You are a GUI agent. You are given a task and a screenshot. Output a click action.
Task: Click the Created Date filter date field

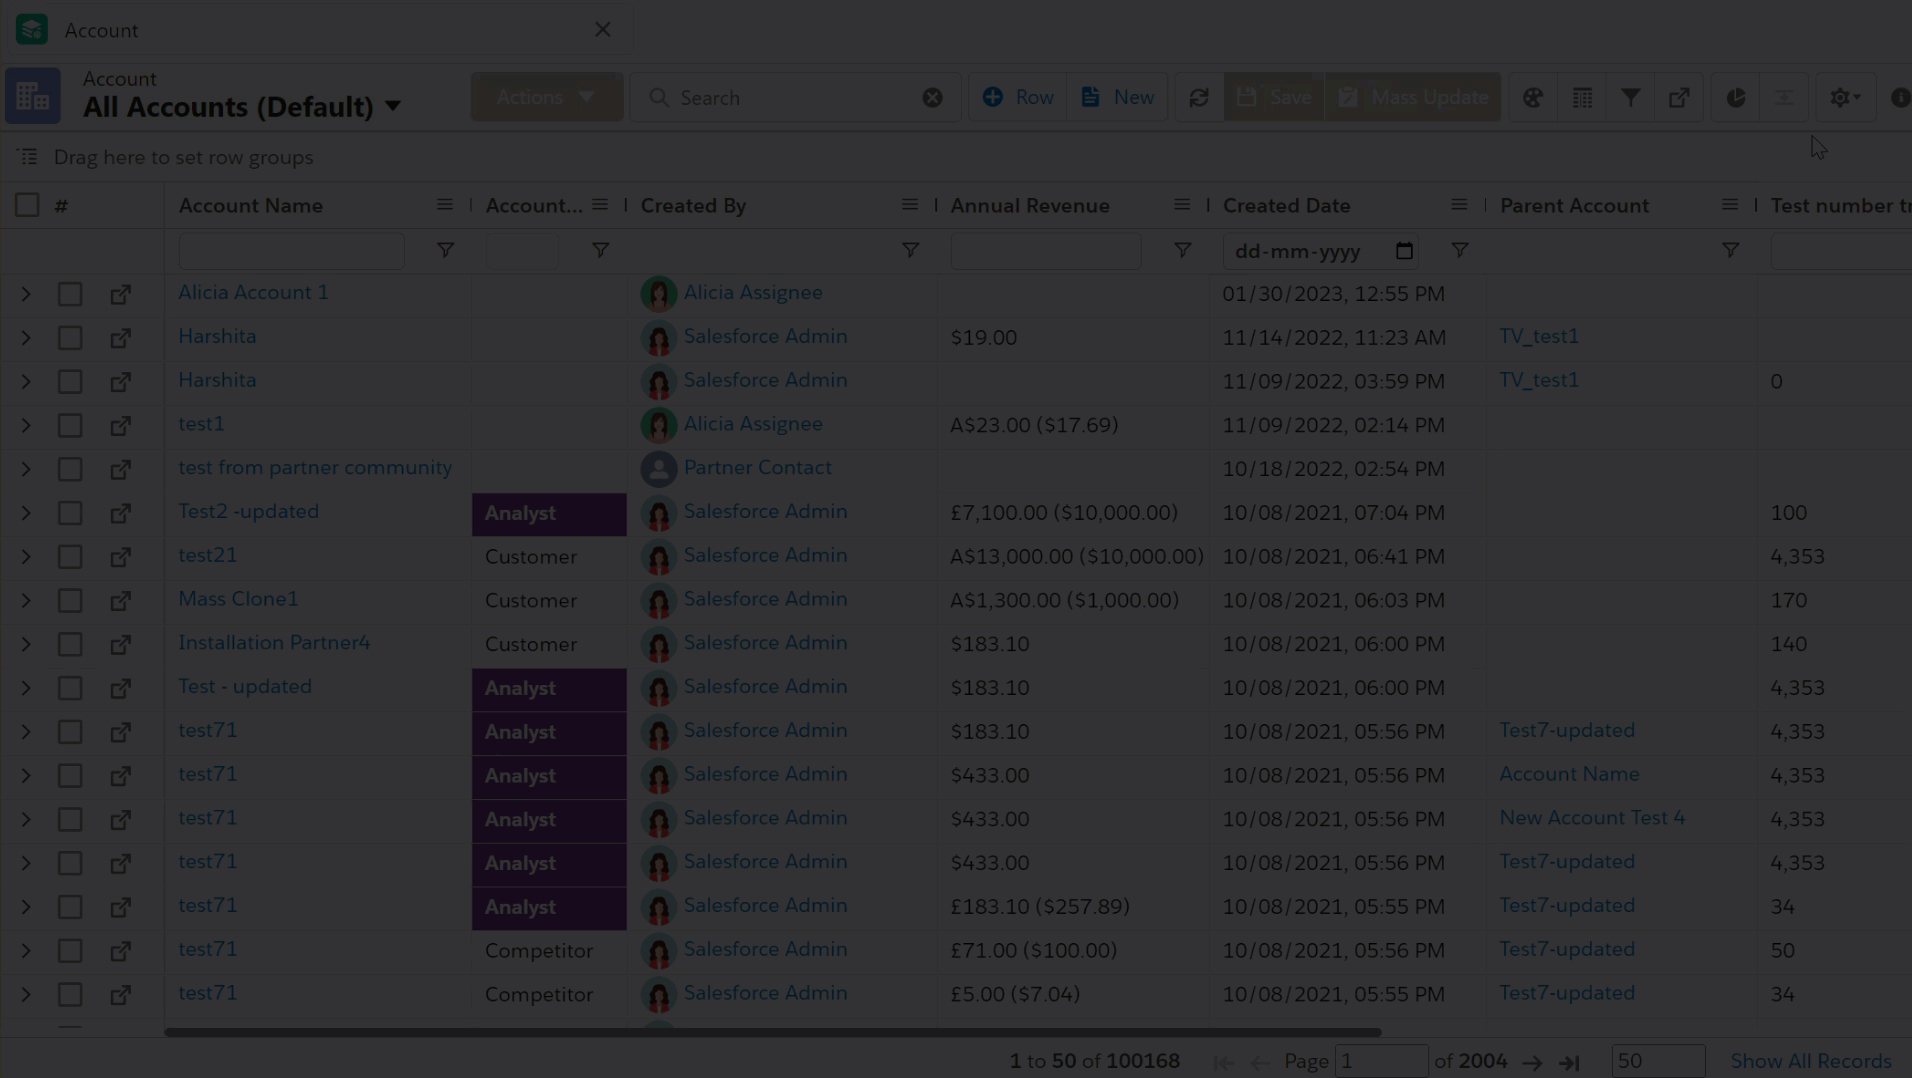[1309, 251]
